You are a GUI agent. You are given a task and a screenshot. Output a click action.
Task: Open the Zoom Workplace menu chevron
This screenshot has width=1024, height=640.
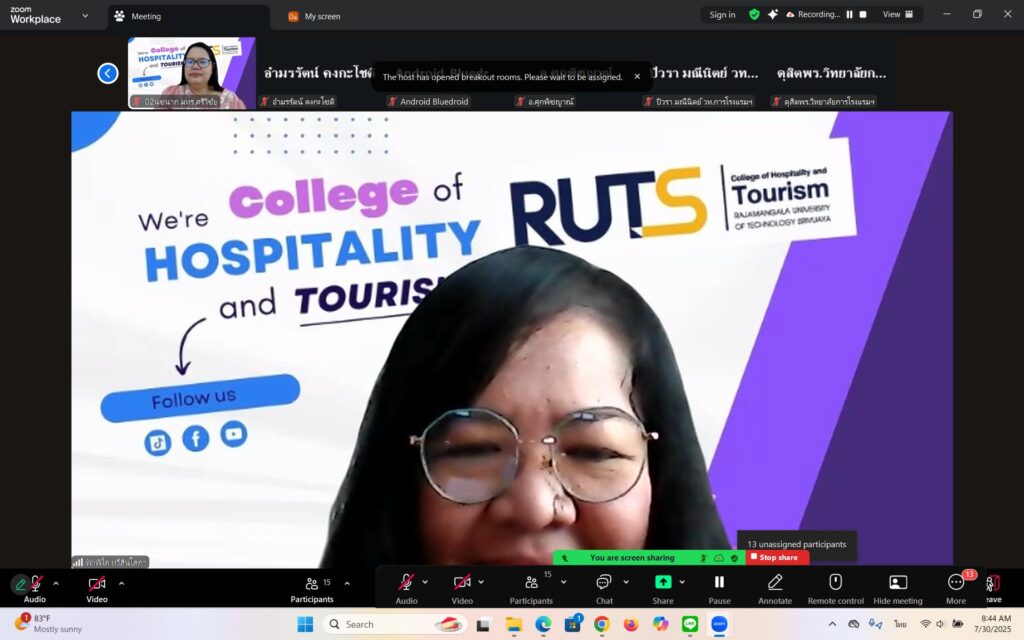tap(85, 16)
